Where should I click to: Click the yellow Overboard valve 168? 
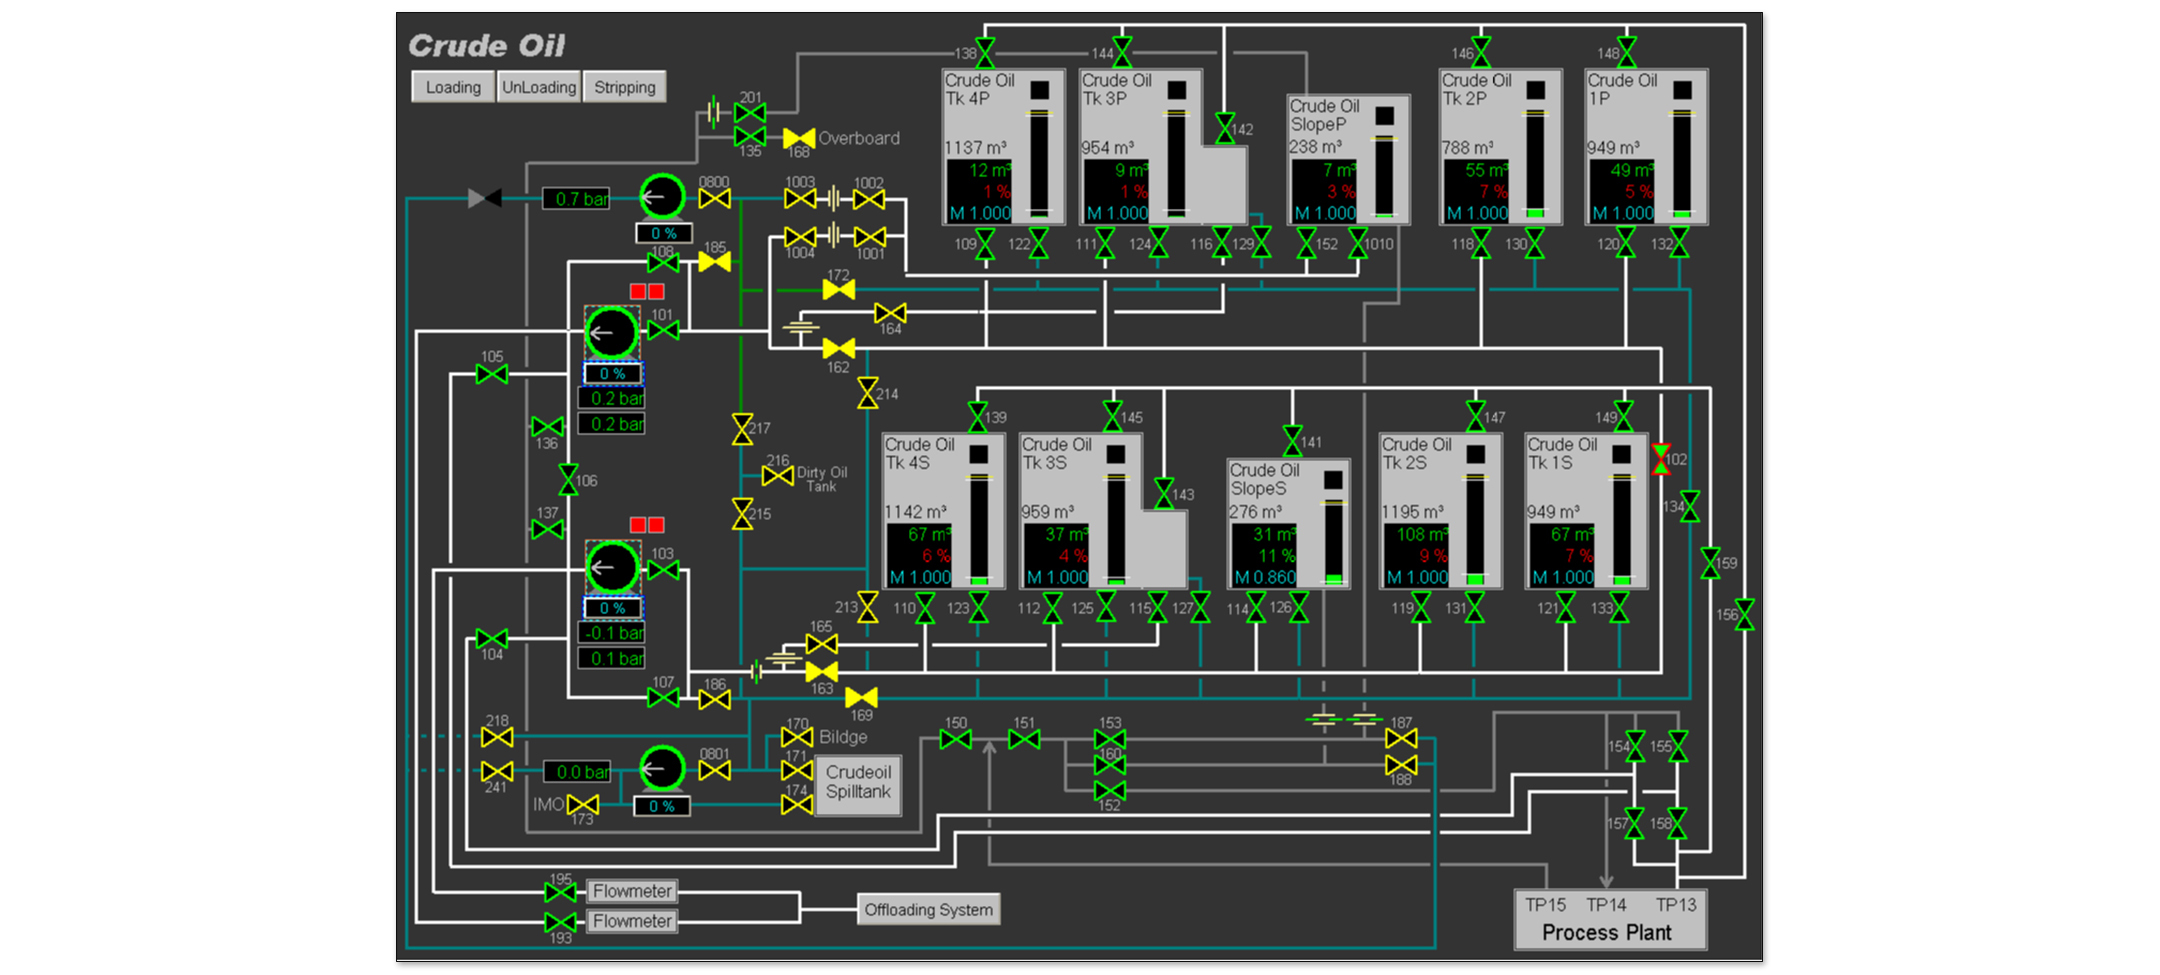(798, 138)
